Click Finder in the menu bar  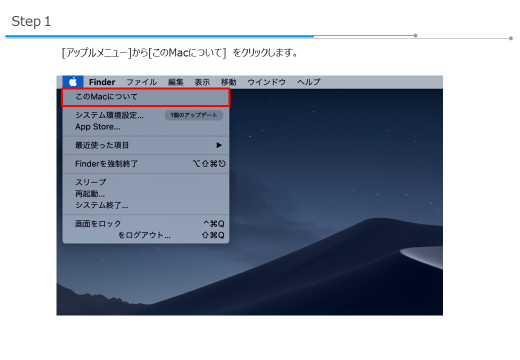[x=102, y=82]
